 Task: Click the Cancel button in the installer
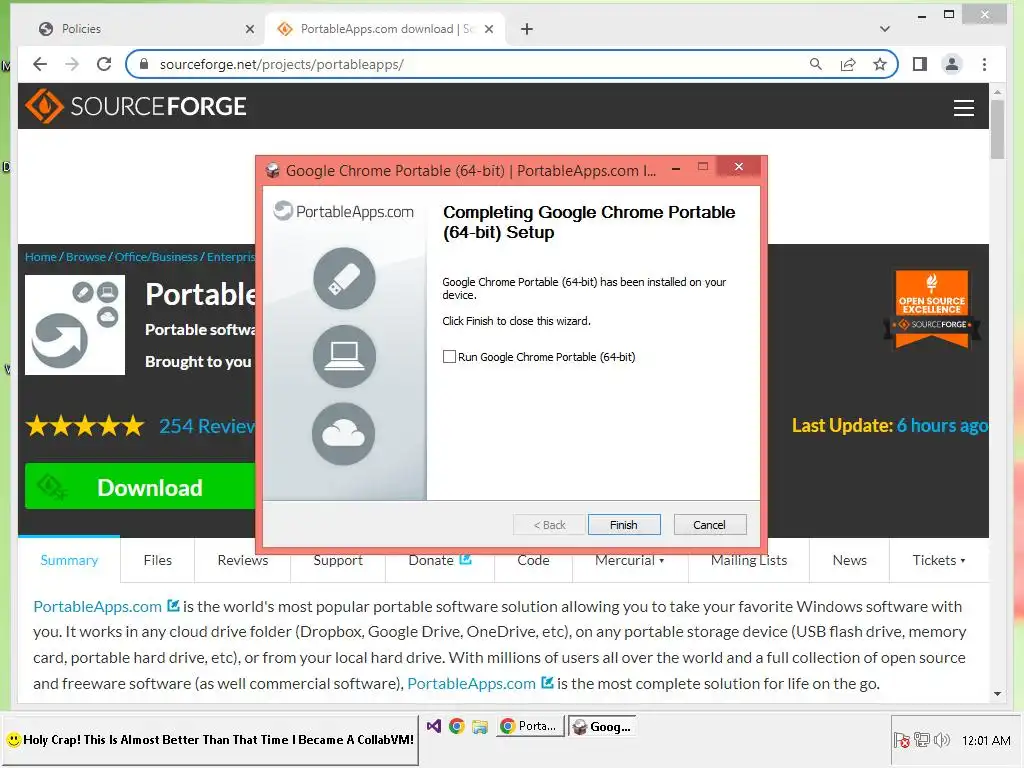709,524
